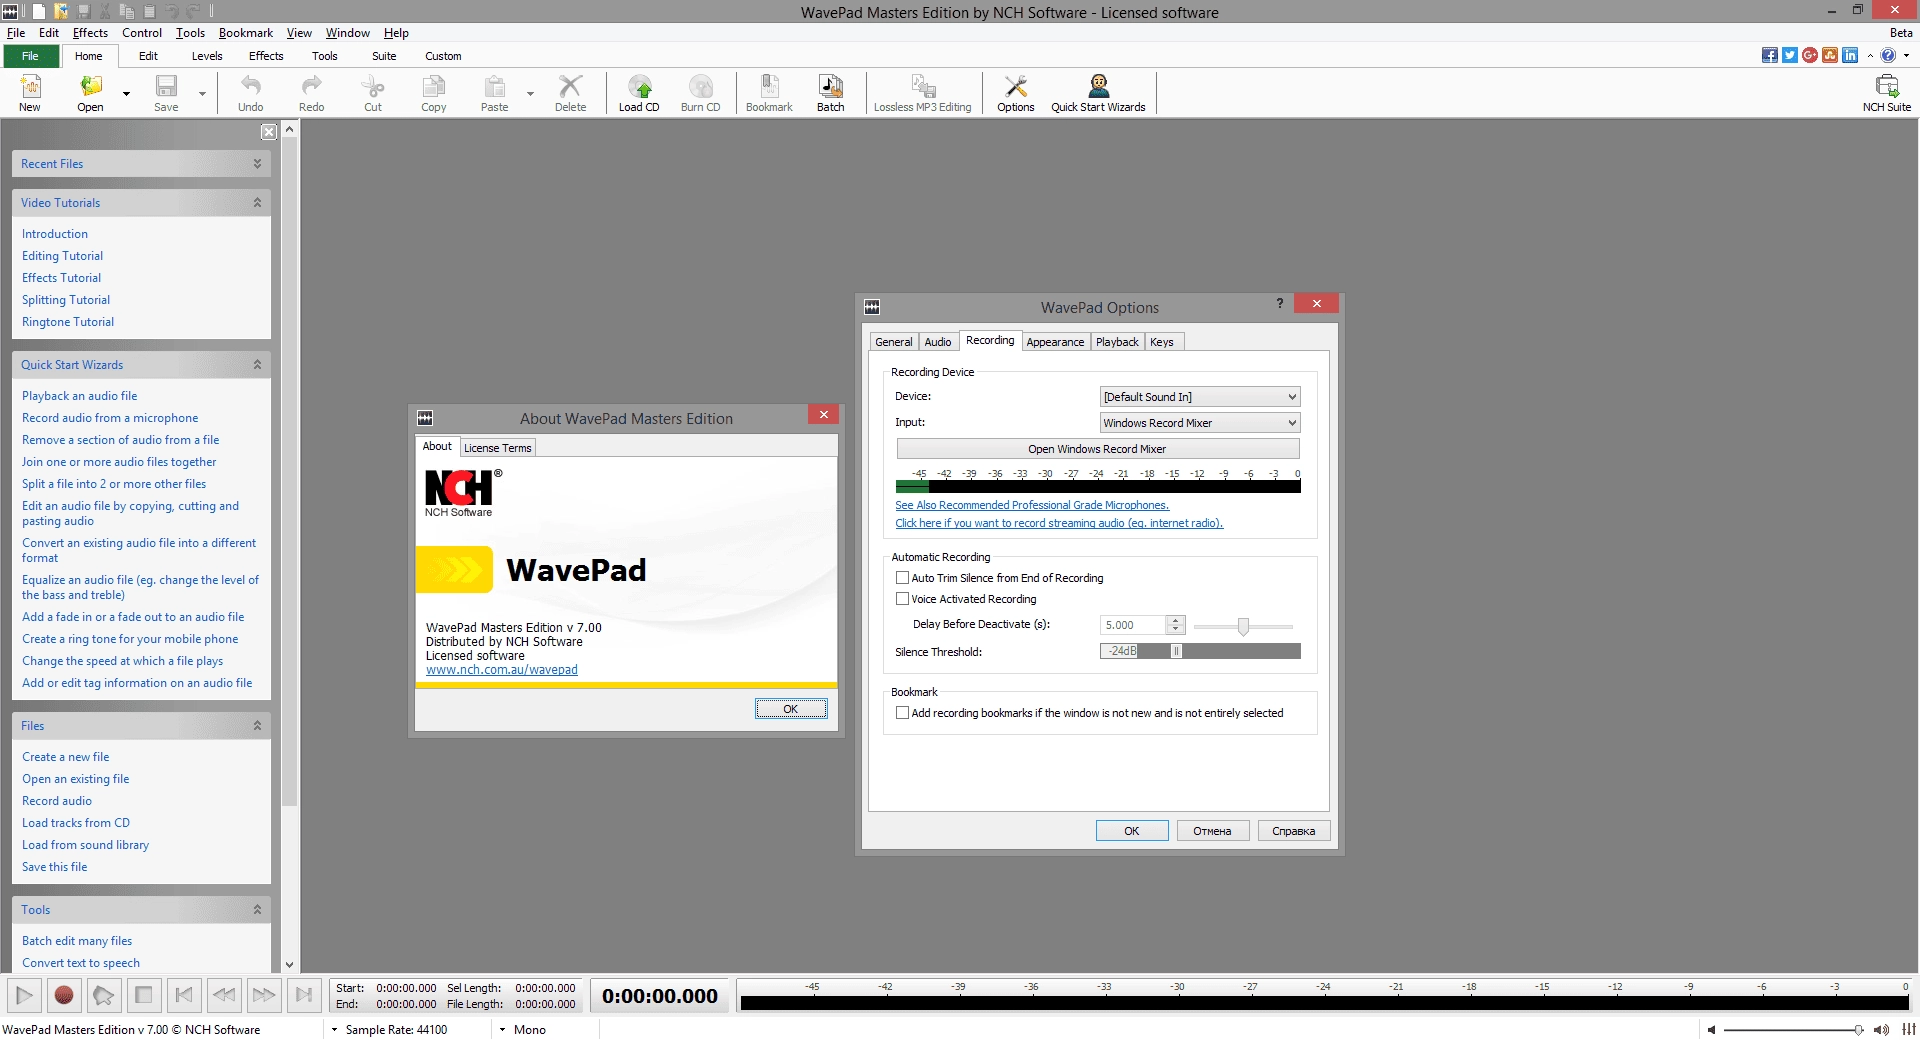
Task: Check Add recording bookmarks option
Action: click(x=902, y=713)
